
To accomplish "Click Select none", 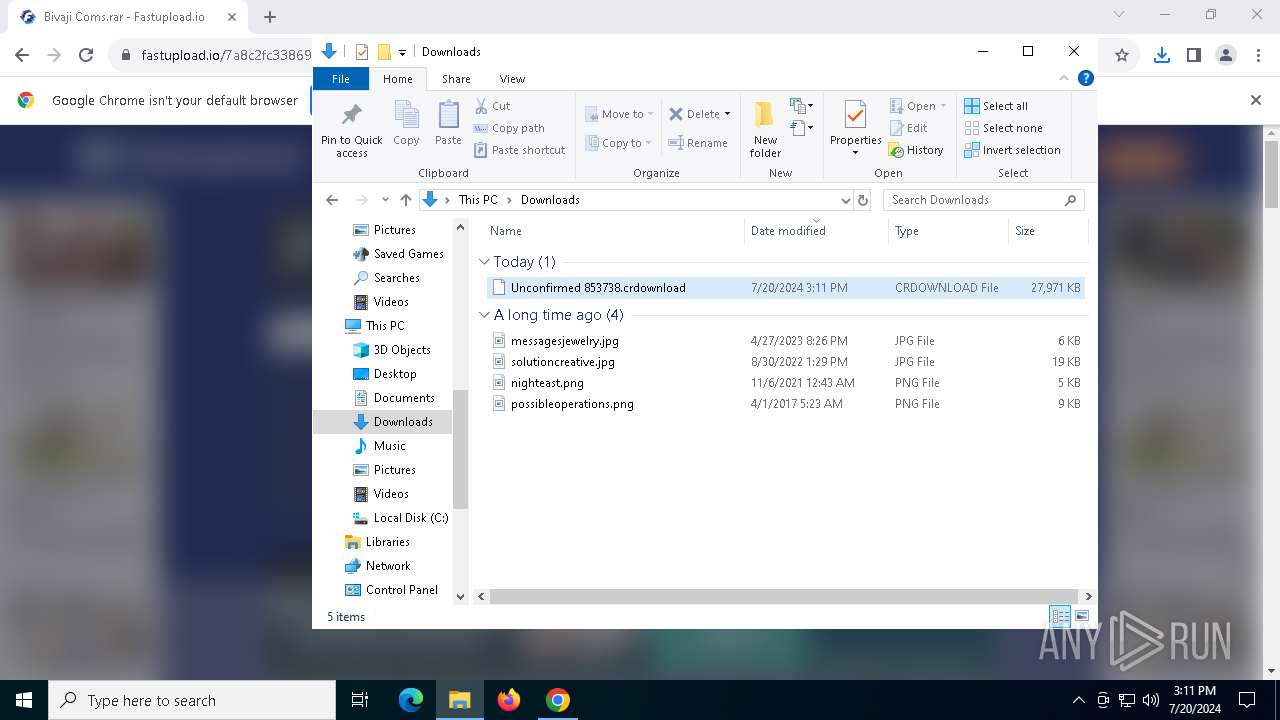I will [1003, 128].
